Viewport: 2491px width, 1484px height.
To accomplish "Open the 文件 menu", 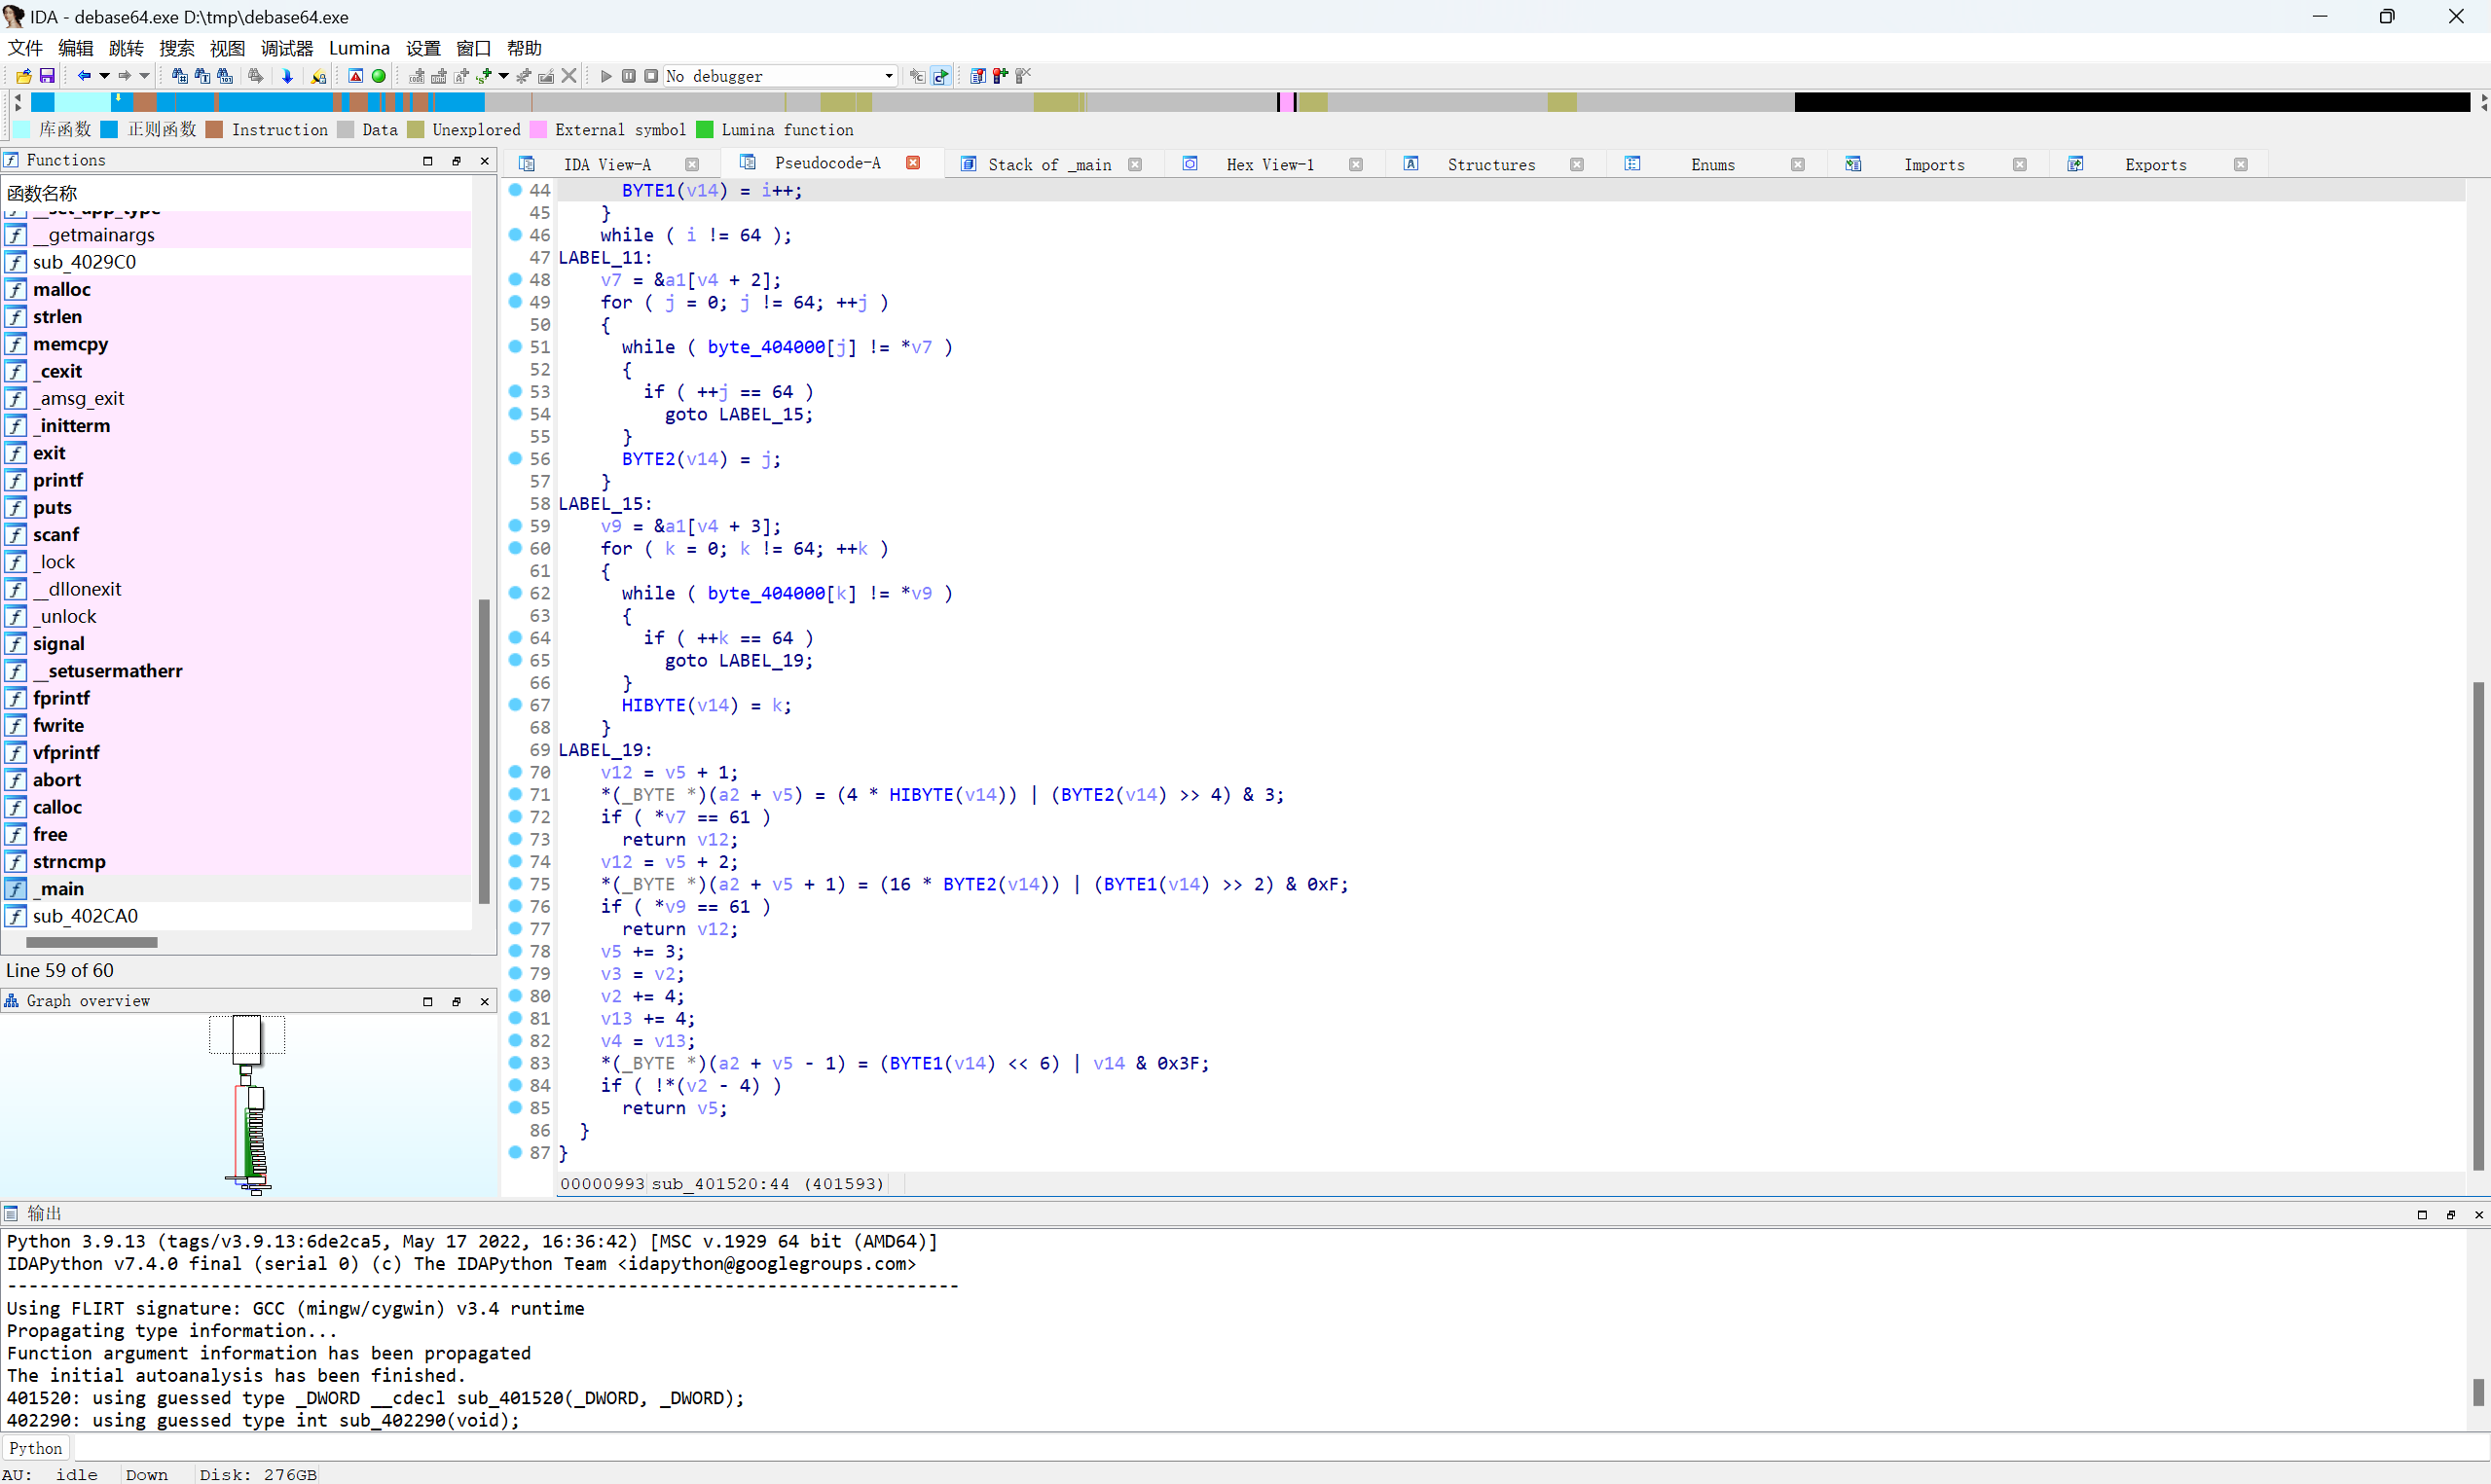I will (x=25, y=48).
